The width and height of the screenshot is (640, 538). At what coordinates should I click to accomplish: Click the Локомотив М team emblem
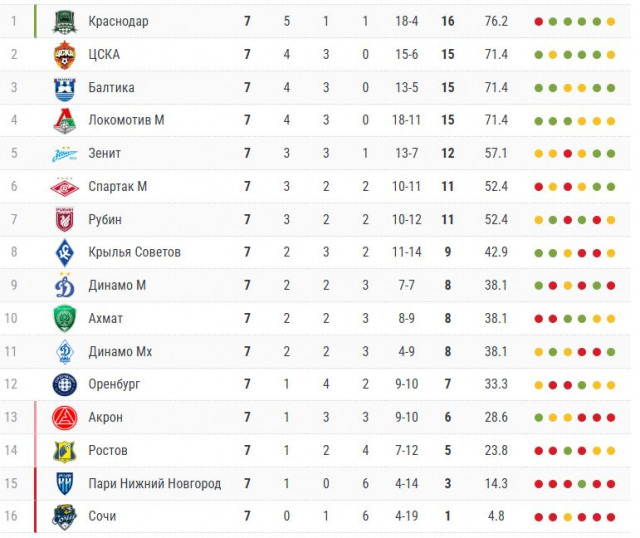click(65, 121)
